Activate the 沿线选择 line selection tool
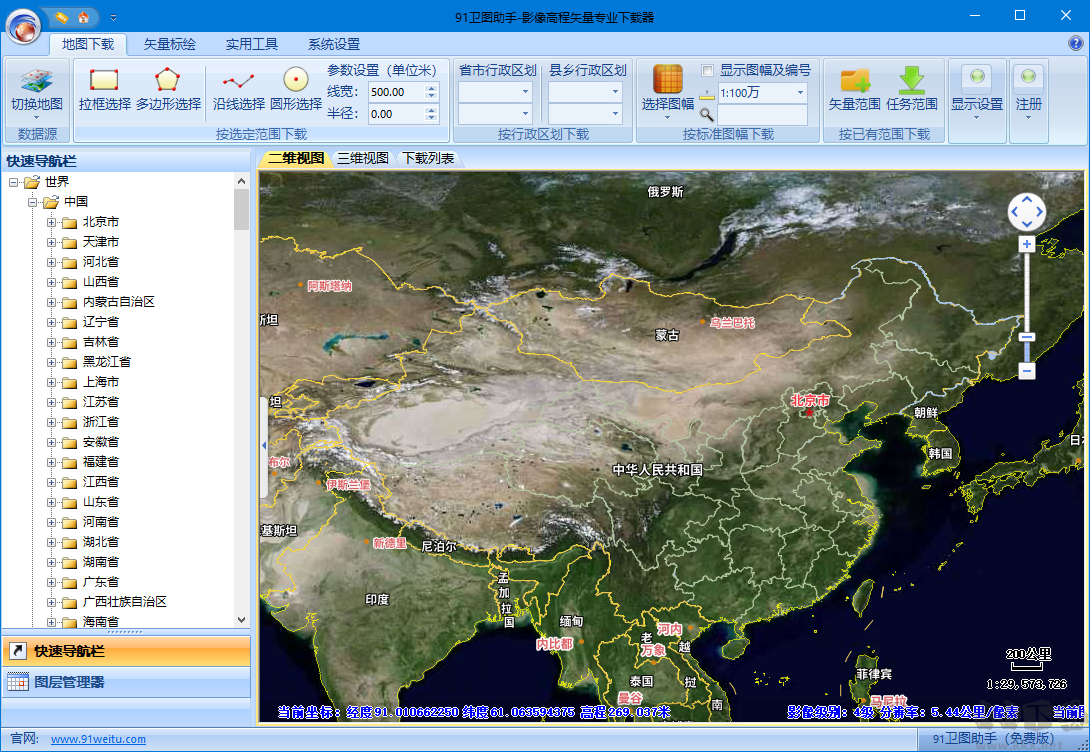This screenshot has width=1090, height=752. 238,81
